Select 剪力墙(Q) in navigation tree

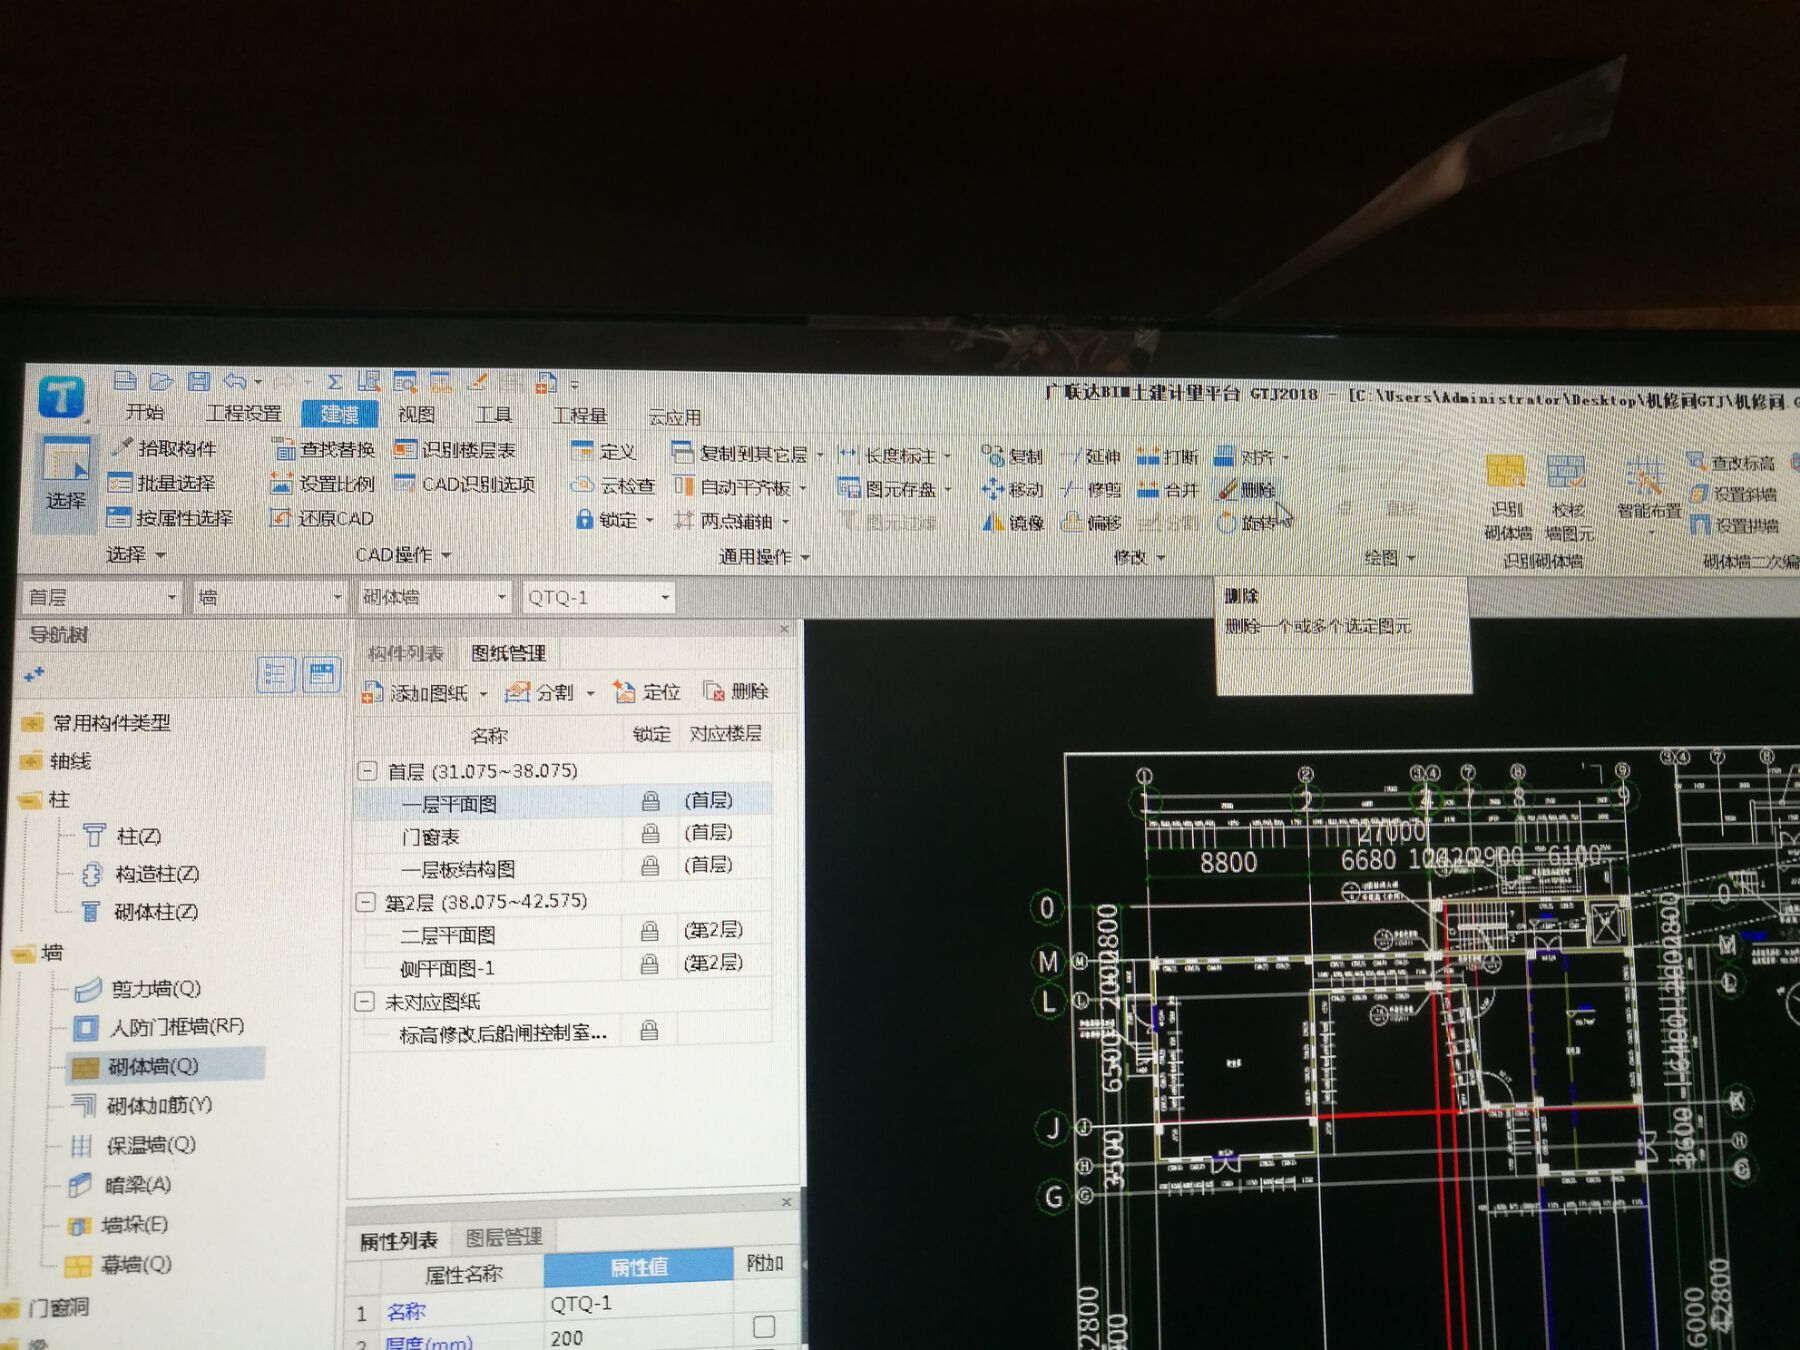click(139, 988)
